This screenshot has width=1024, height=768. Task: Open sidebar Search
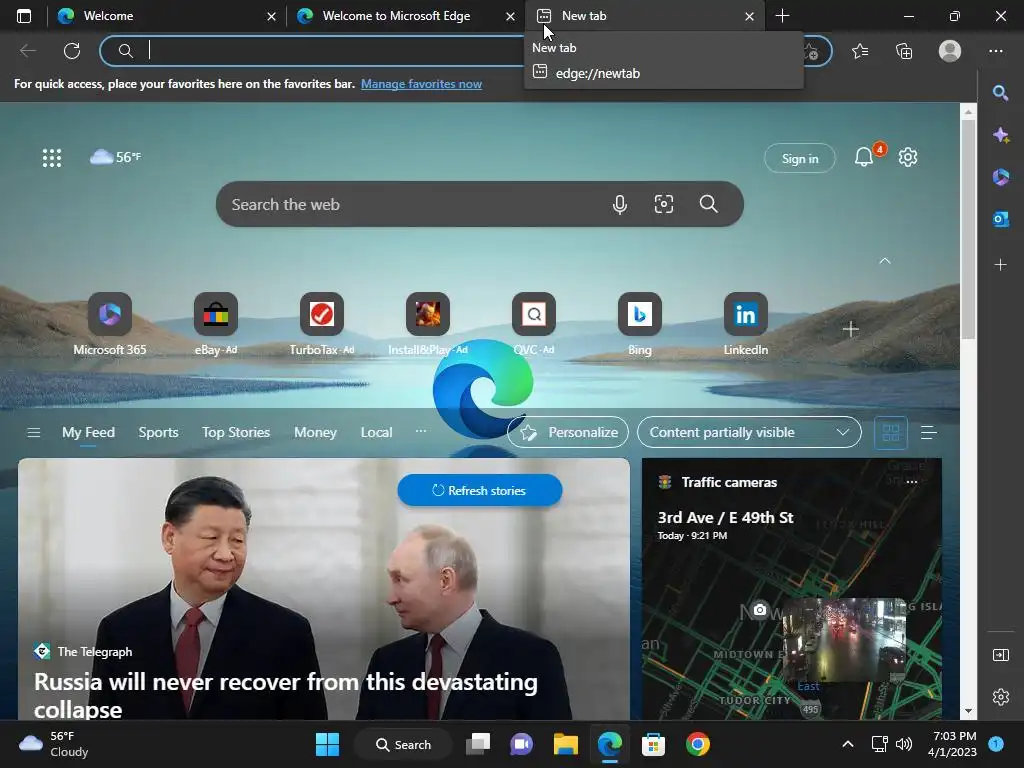1000,93
